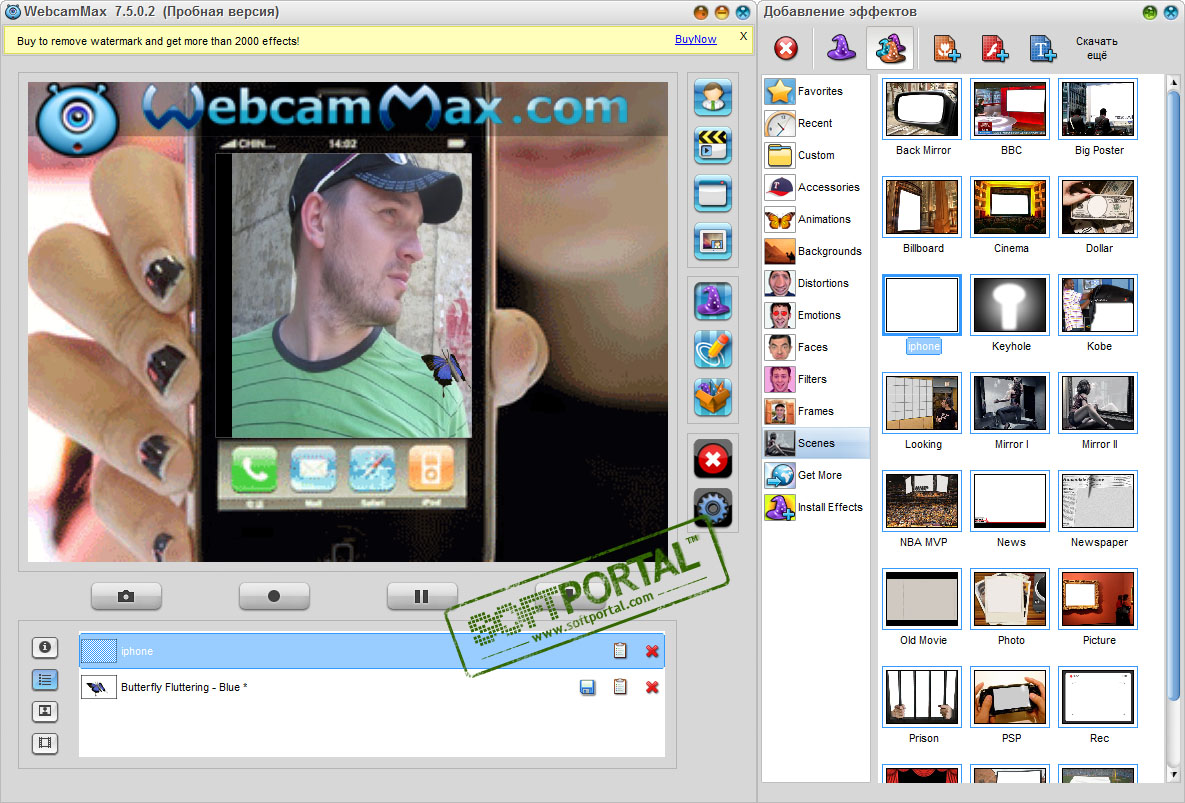Open the Frames category
Screen dimensions: 1185x803
(816, 411)
